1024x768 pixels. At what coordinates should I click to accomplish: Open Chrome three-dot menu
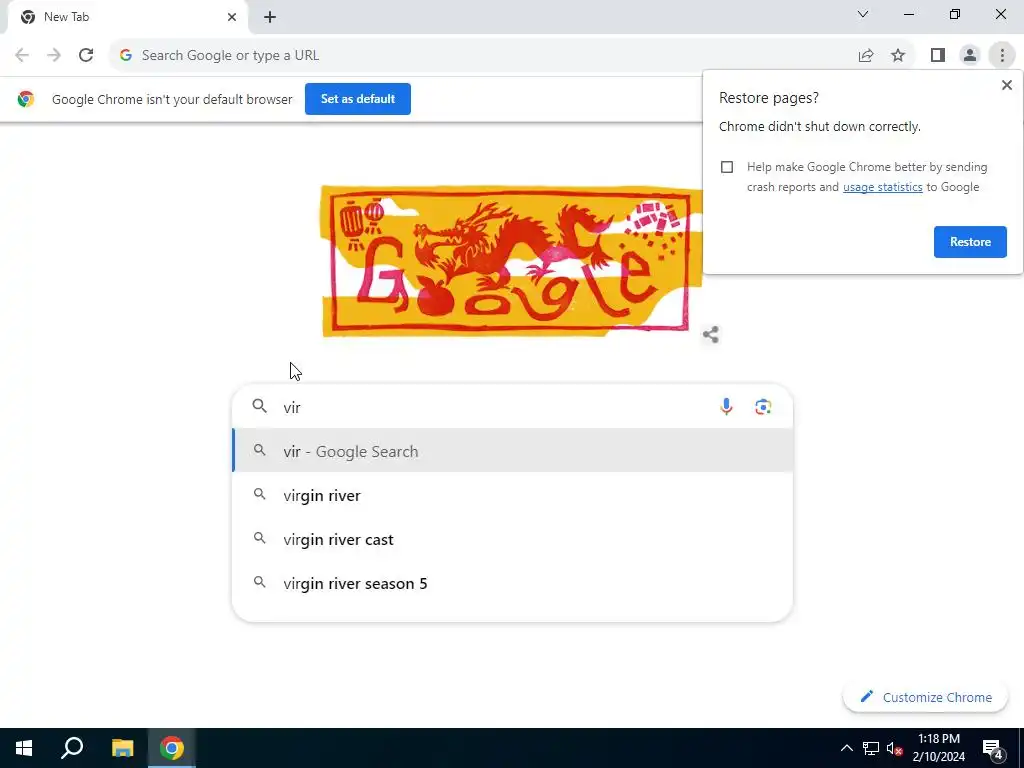pyautogui.click(x=1002, y=56)
